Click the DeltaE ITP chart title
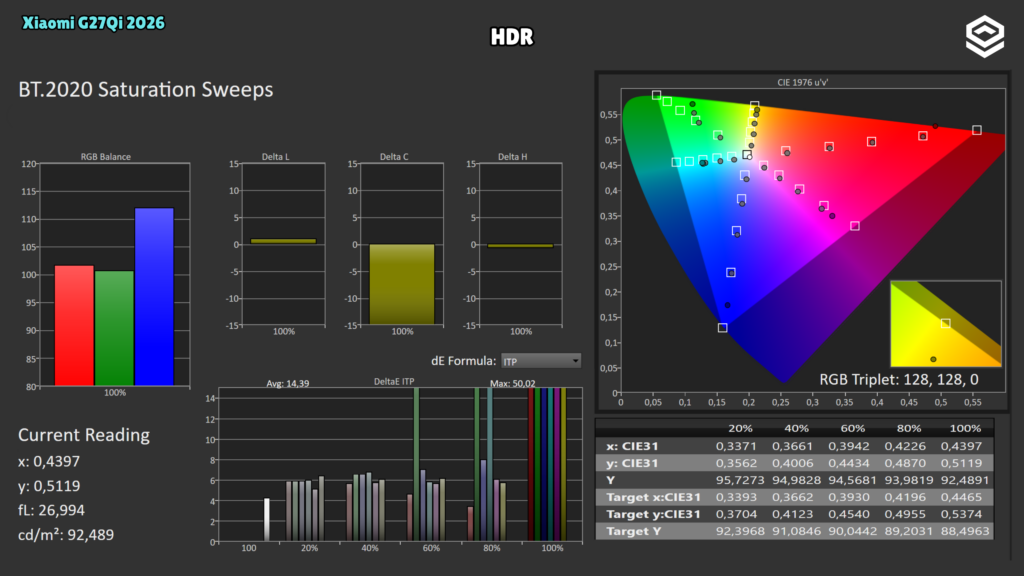The width and height of the screenshot is (1024, 576). click(394, 381)
